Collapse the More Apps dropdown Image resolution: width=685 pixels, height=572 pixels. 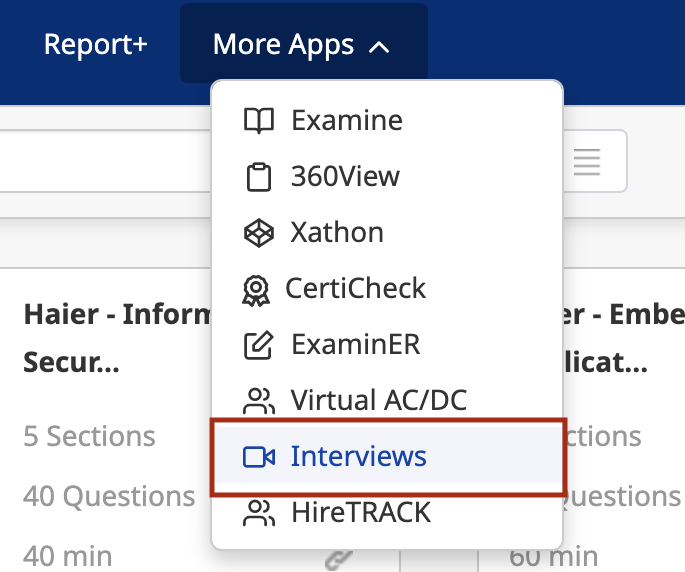[304, 43]
